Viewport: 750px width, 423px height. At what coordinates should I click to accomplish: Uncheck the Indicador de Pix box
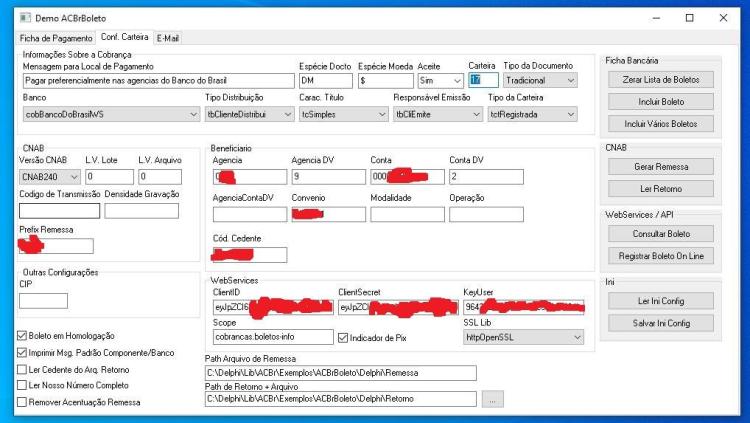342,338
